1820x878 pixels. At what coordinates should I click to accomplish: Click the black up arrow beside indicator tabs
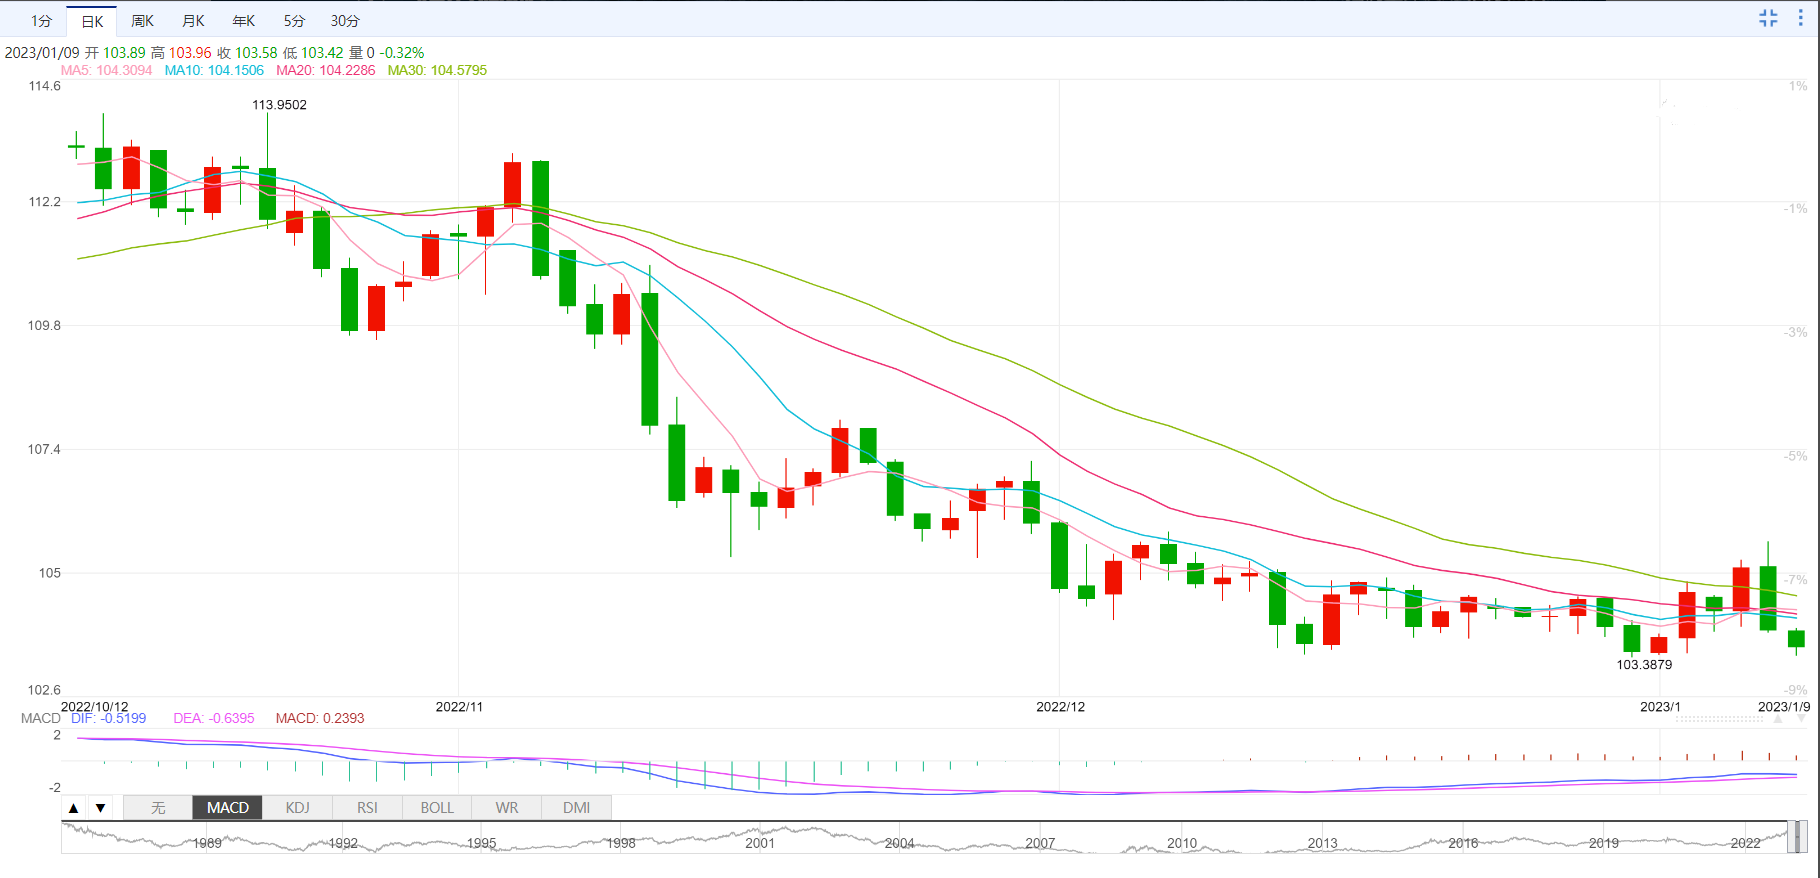[74, 808]
